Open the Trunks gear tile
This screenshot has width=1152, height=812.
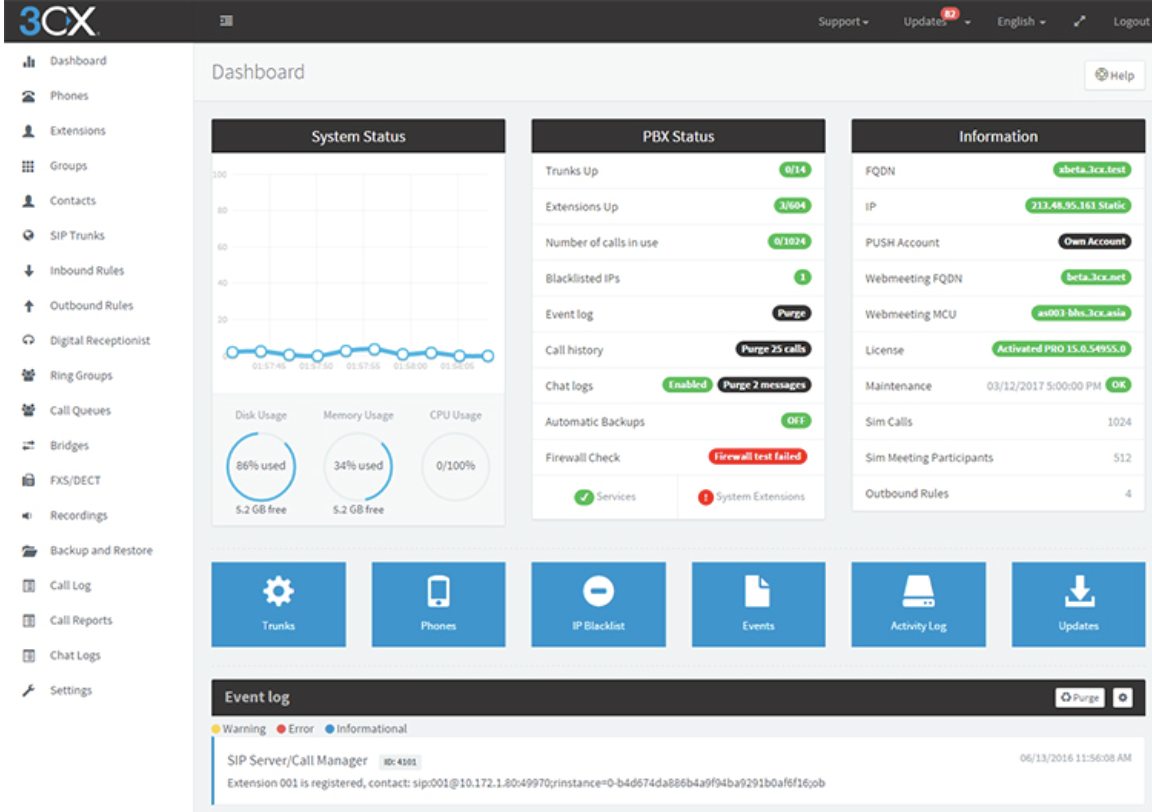click(278, 604)
